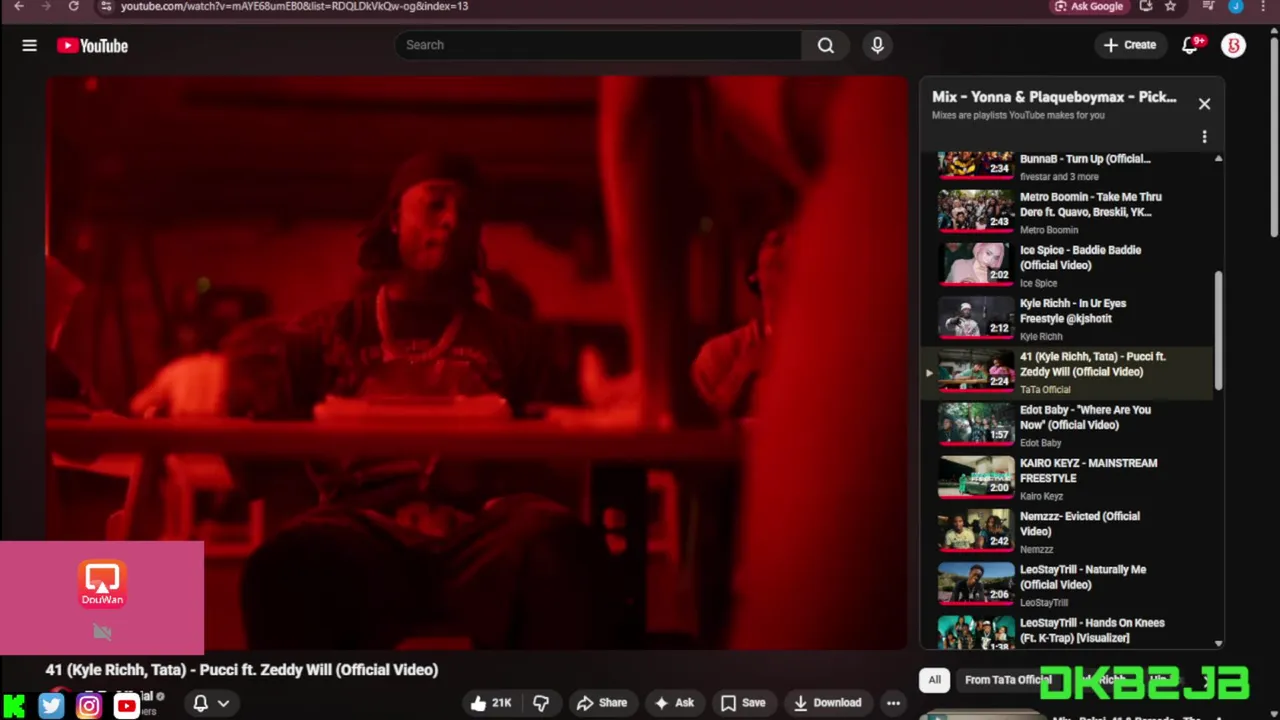The width and height of the screenshot is (1280, 720).
Task: Open the YouTube account avatar menu
Action: pos(1234,45)
